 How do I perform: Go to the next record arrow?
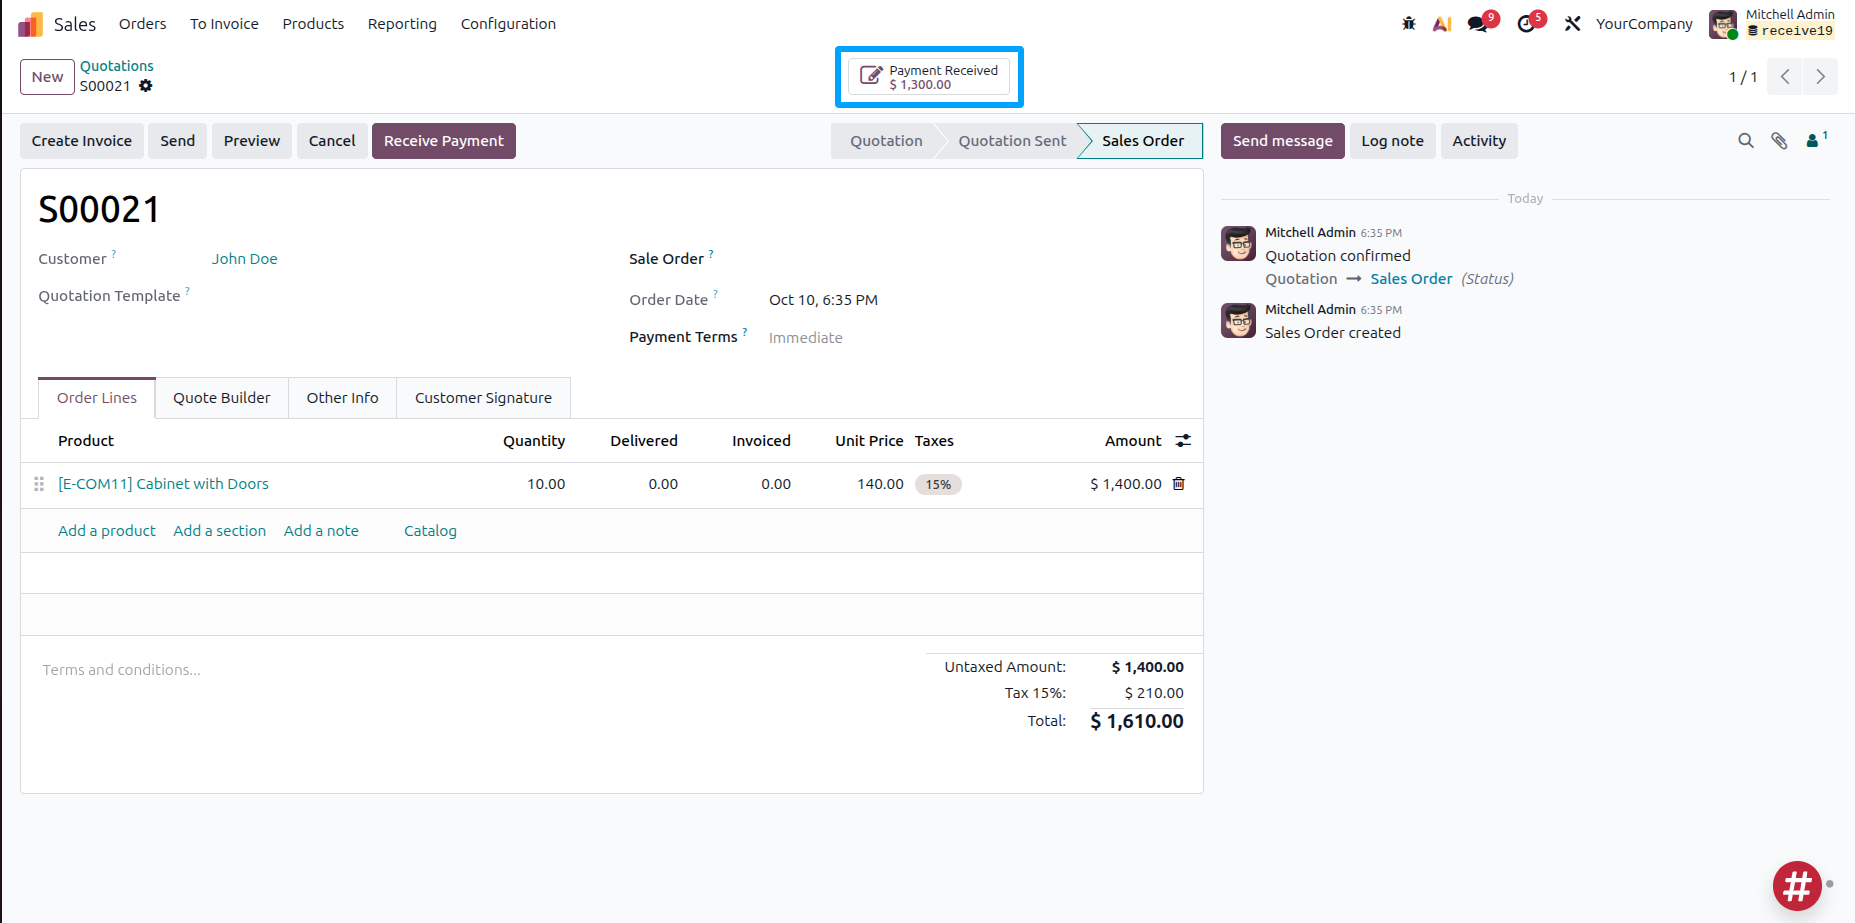pyautogui.click(x=1820, y=77)
